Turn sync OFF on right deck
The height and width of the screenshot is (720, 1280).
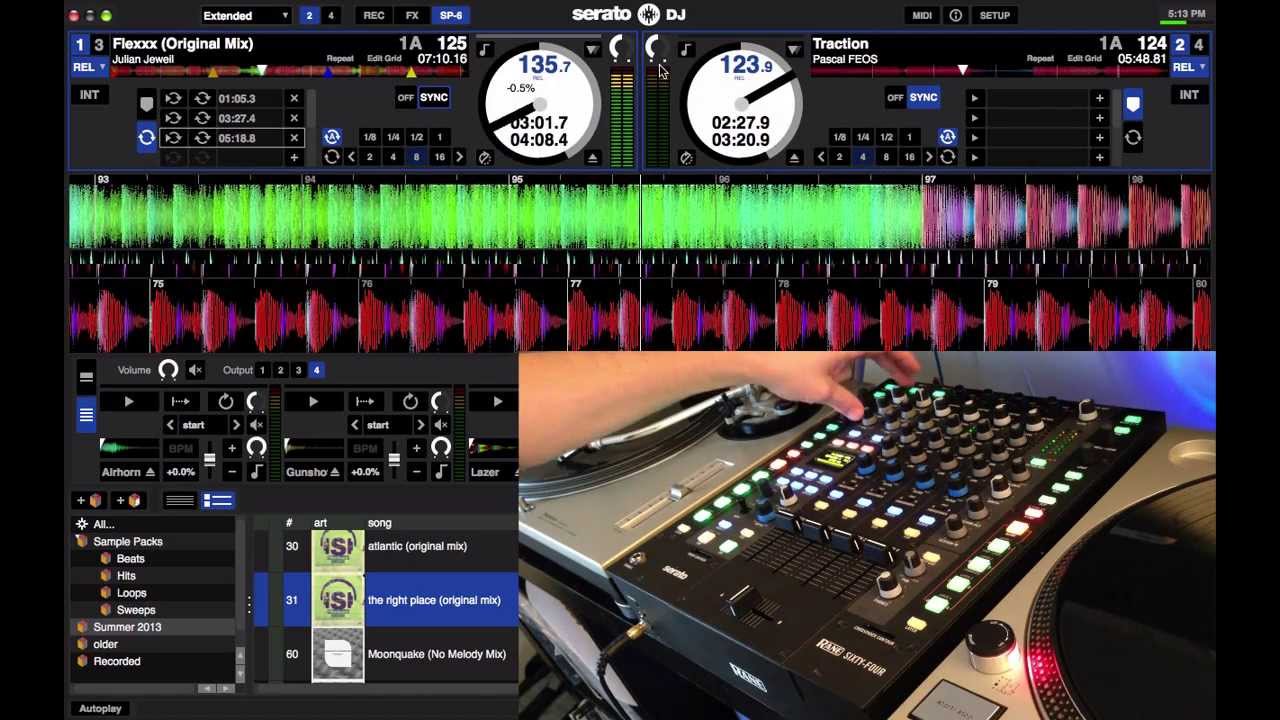pos(895,98)
